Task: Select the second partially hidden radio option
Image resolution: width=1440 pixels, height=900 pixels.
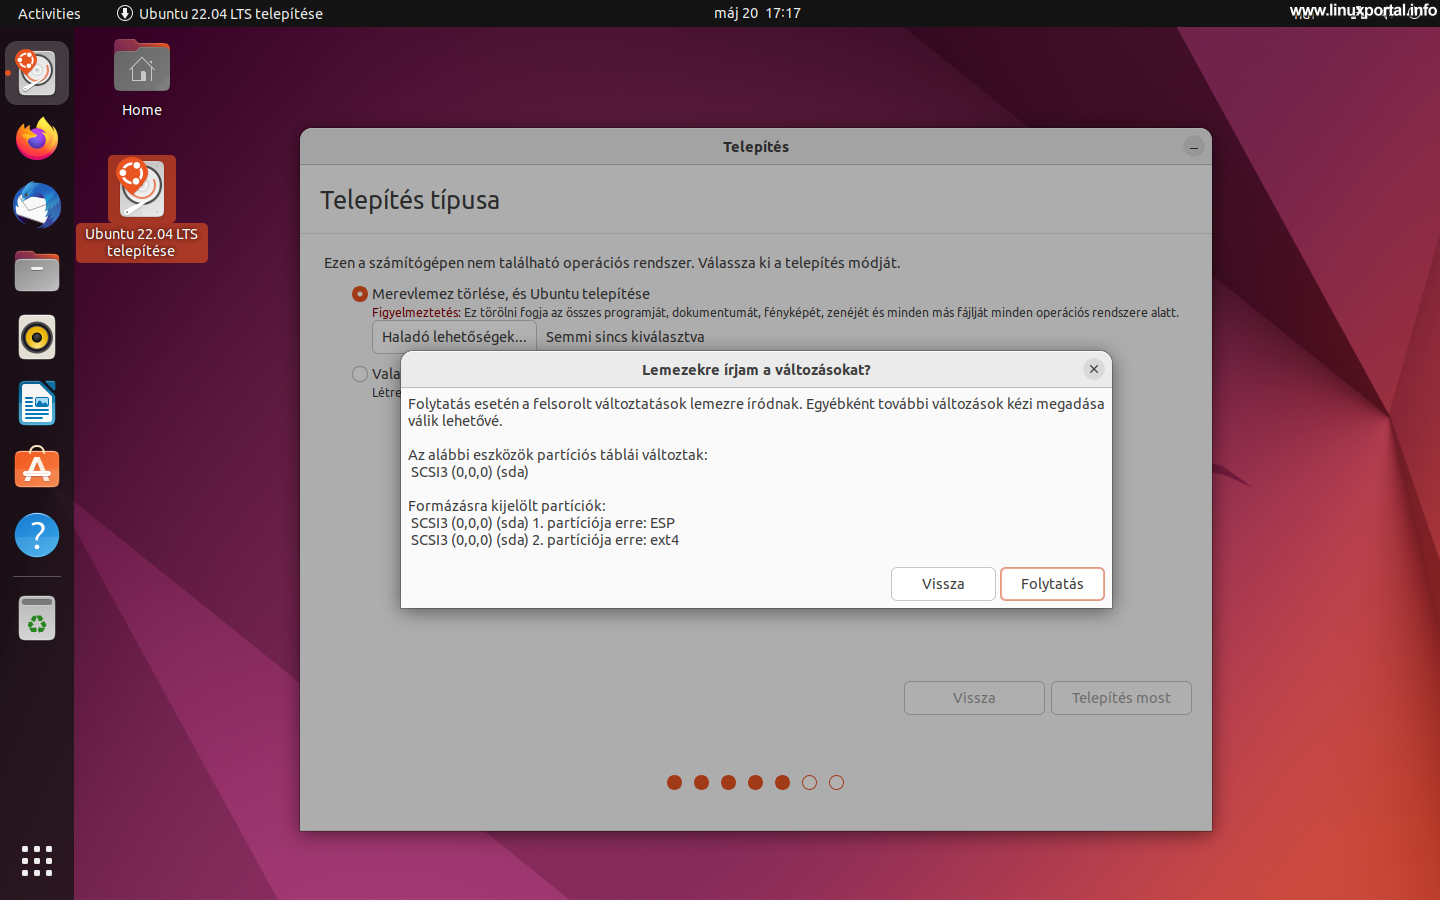Action: pos(360,374)
